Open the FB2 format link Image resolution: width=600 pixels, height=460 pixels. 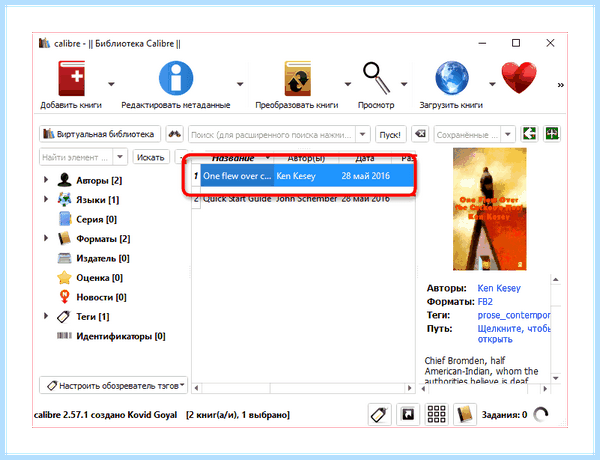(x=485, y=302)
